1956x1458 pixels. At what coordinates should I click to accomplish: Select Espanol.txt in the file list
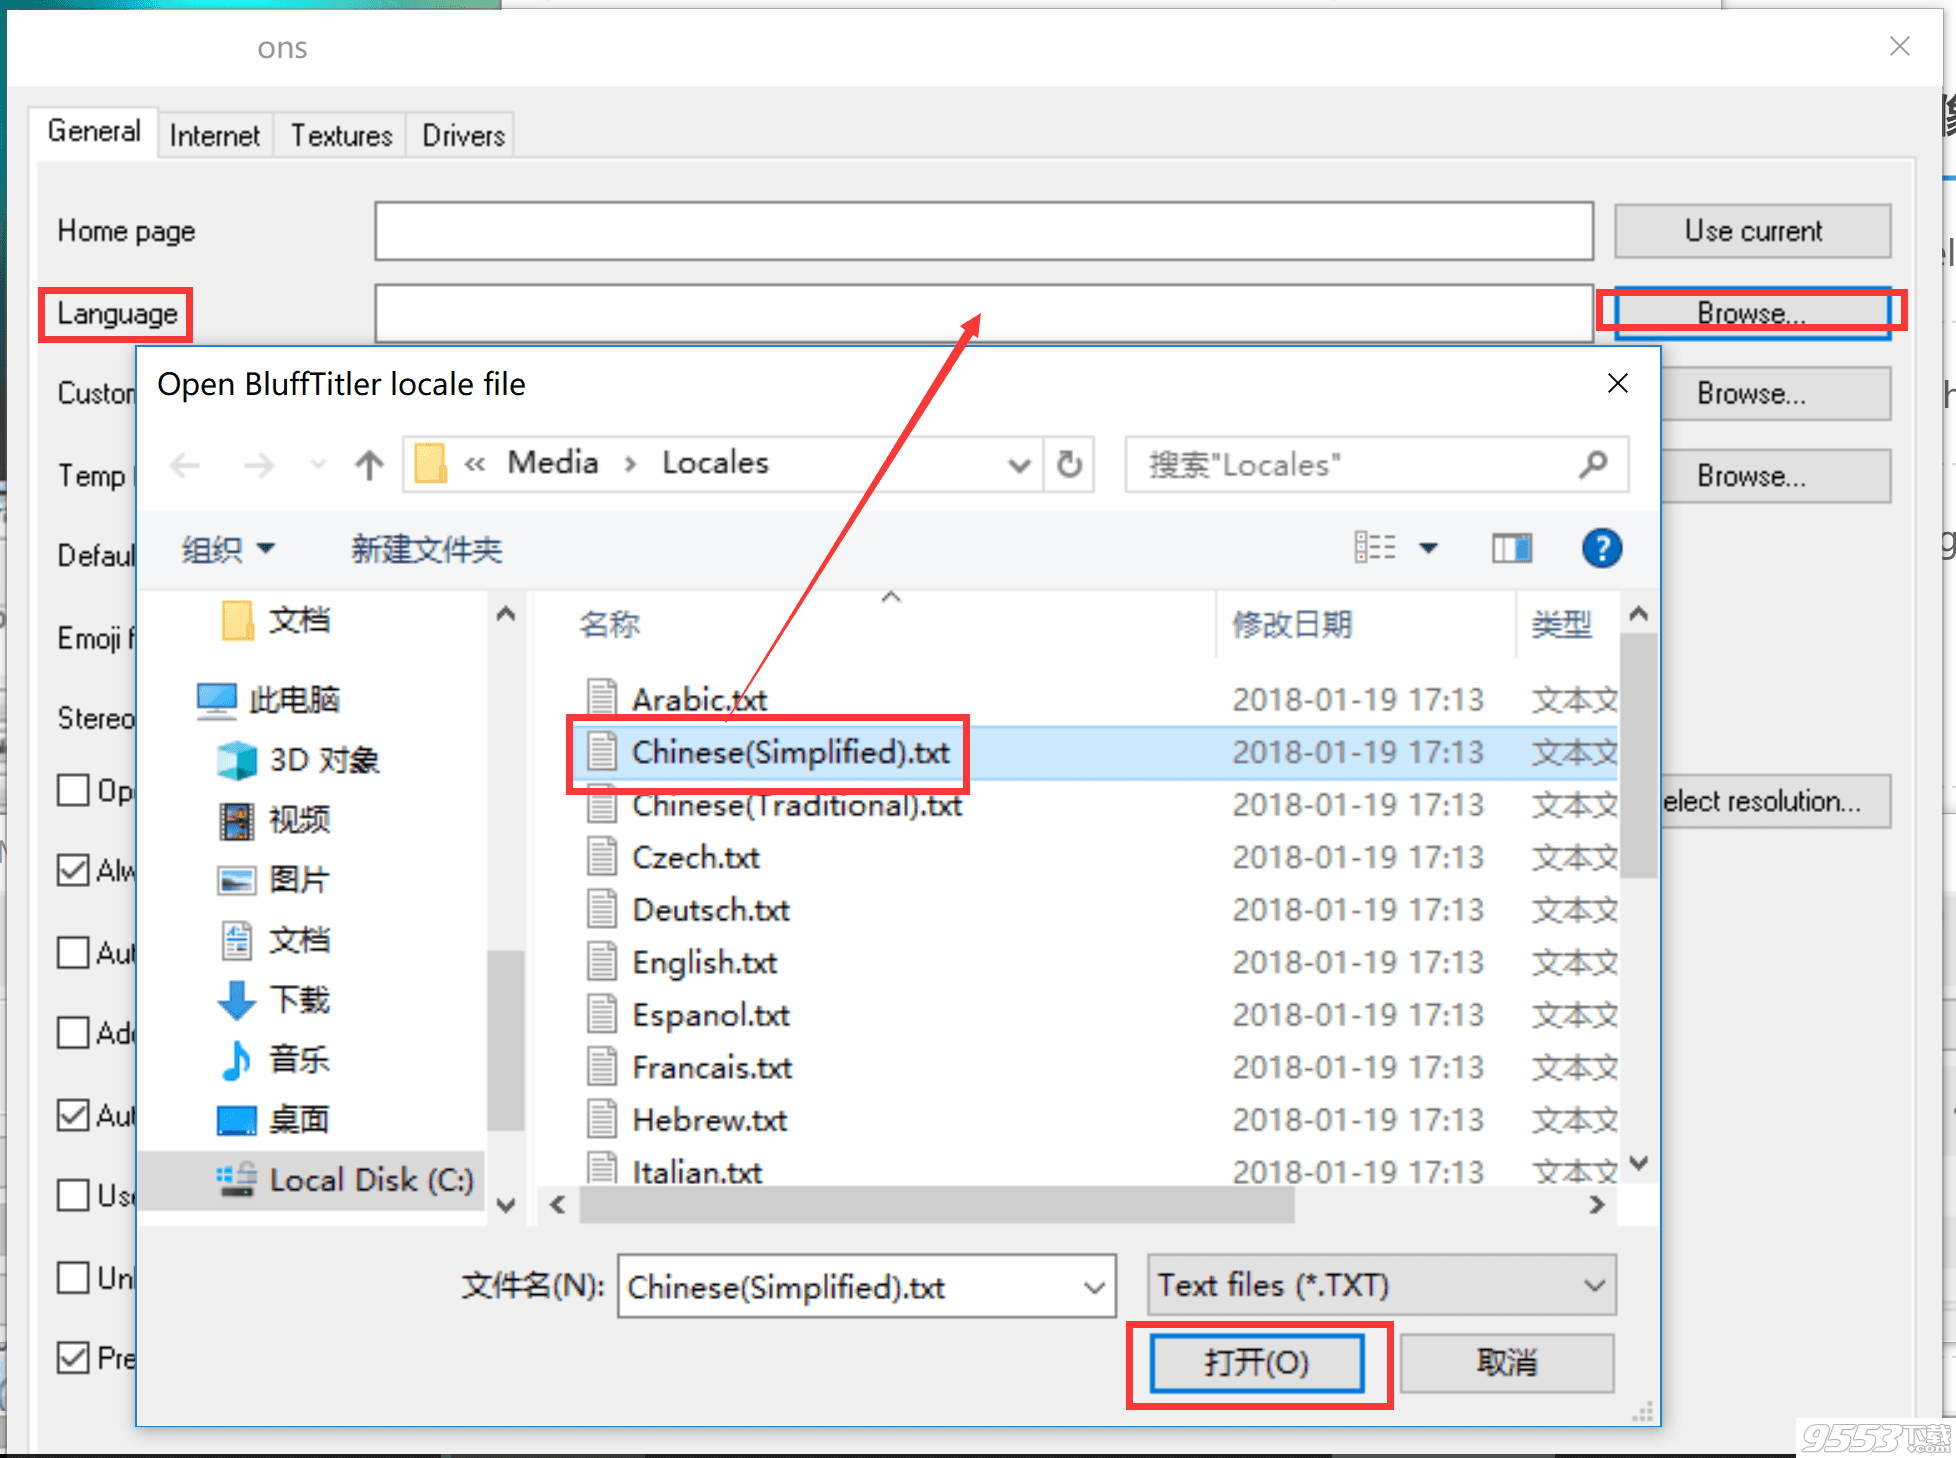pyautogui.click(x=711, y=1015)
